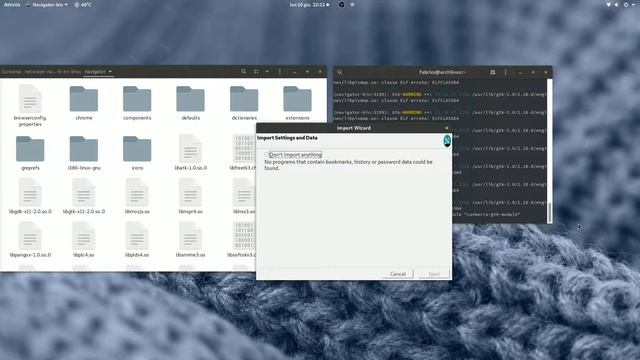Click the volume icon in top bar

pos(616,5)
